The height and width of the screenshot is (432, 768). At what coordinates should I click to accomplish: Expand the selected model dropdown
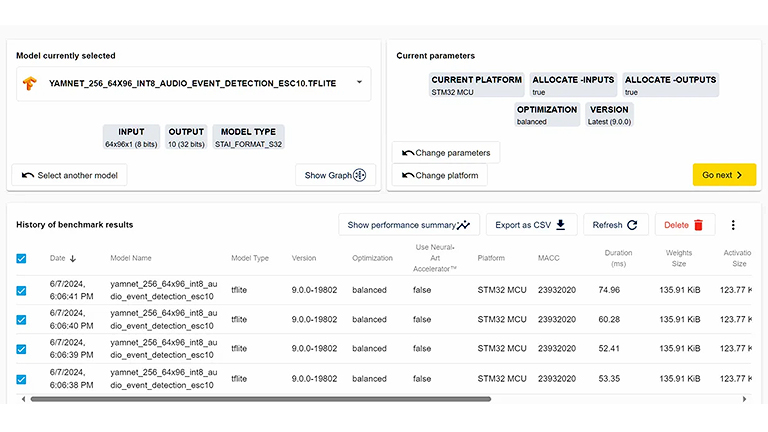pyautogui.click(x=359, y=83)
